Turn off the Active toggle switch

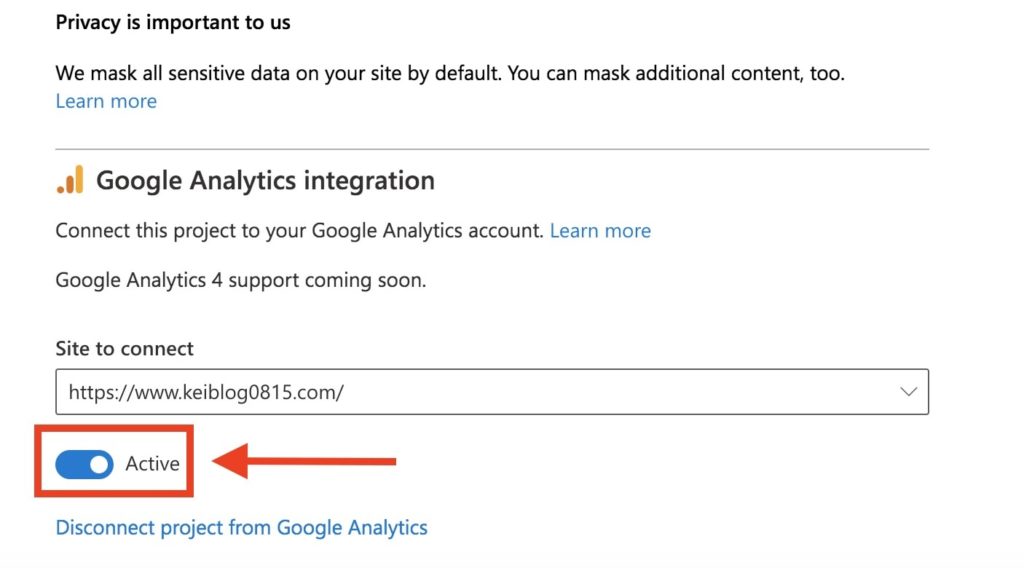(x=84, y=464)
